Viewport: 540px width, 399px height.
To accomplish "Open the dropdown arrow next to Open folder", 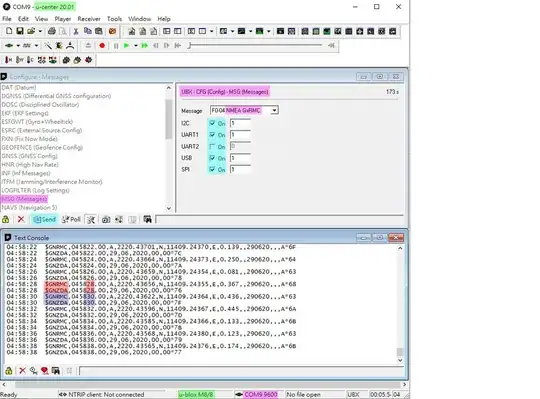I will tap(40, 31).
